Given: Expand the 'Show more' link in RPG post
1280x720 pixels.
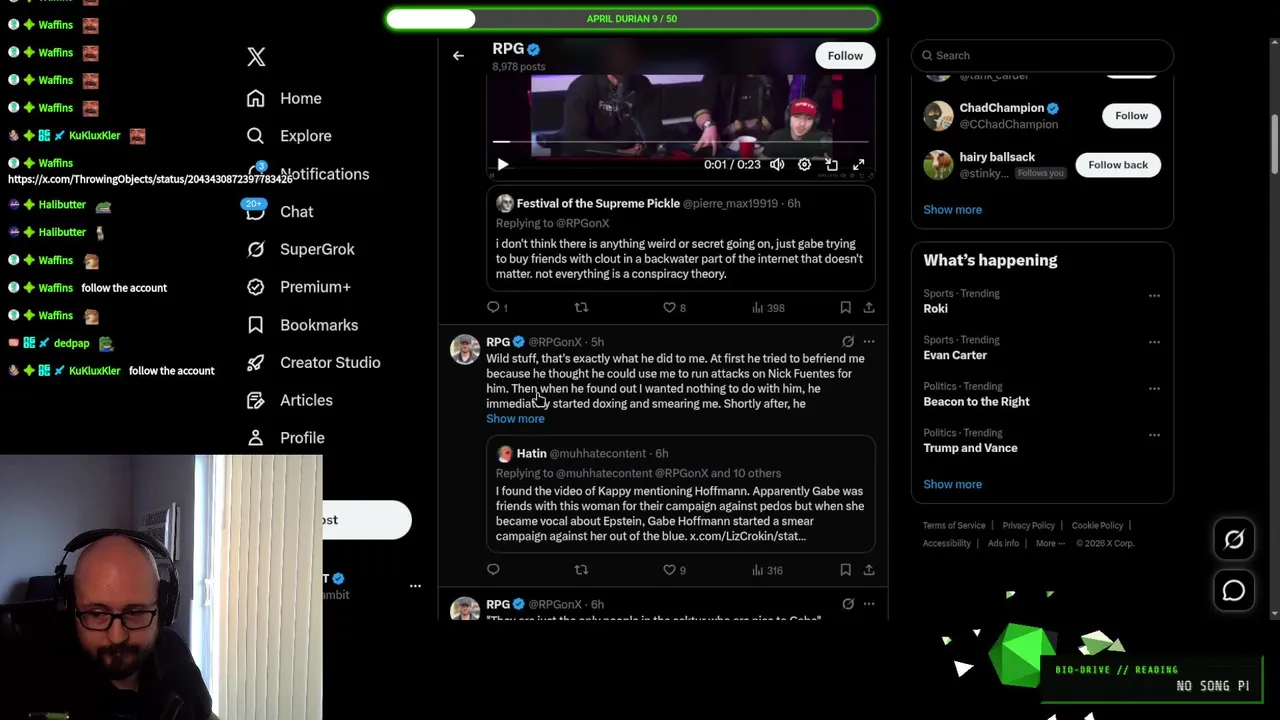Looking at the screenshot, I should tap(515, 419).
